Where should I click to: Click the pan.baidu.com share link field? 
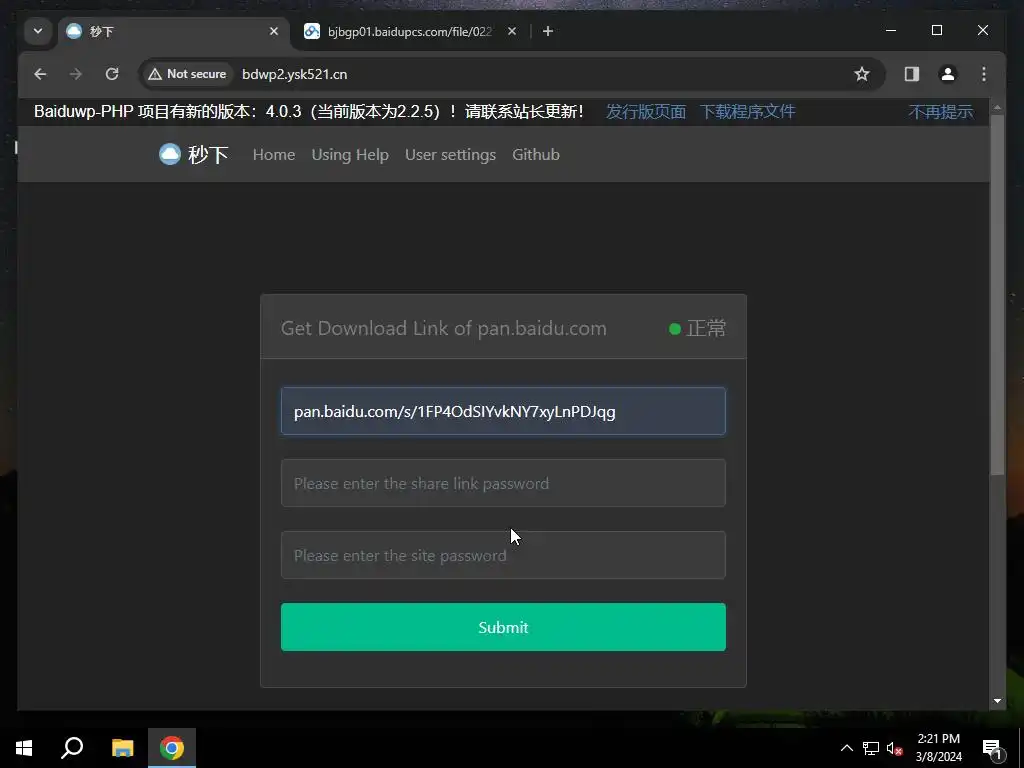pyautogui.click(x=503, y=411)
